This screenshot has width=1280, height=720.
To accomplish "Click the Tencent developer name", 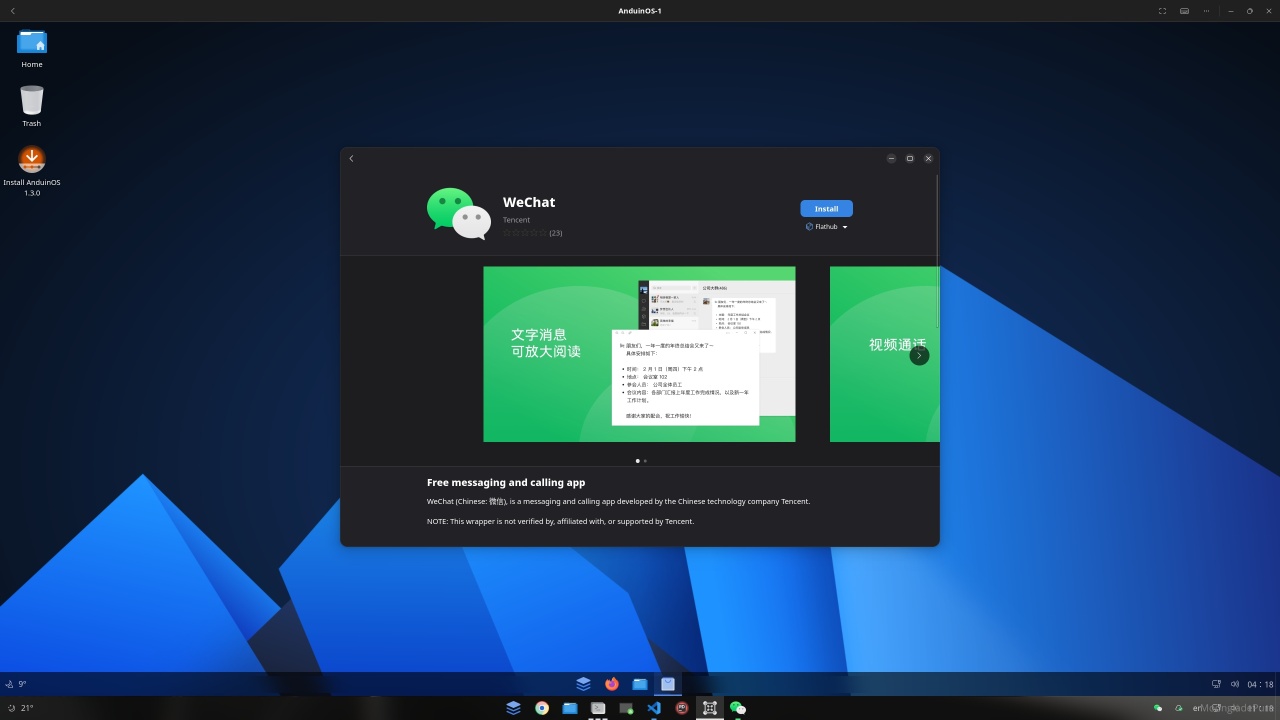I will coord(516,220).
